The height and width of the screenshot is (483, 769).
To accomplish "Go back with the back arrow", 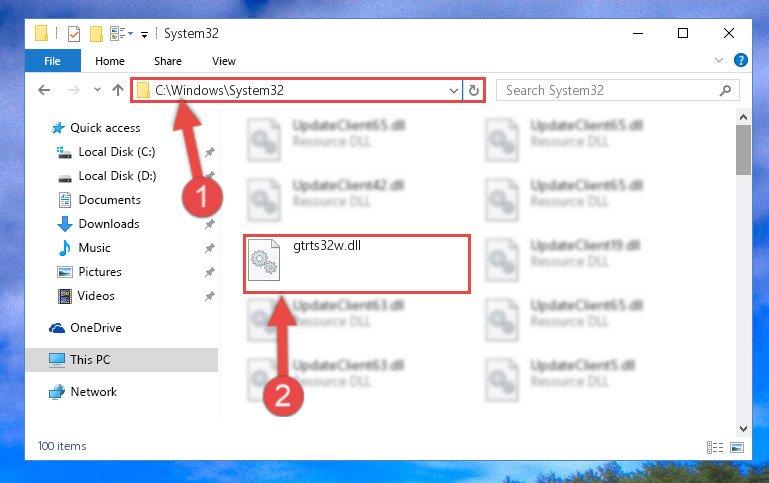I will coord(44,90).
